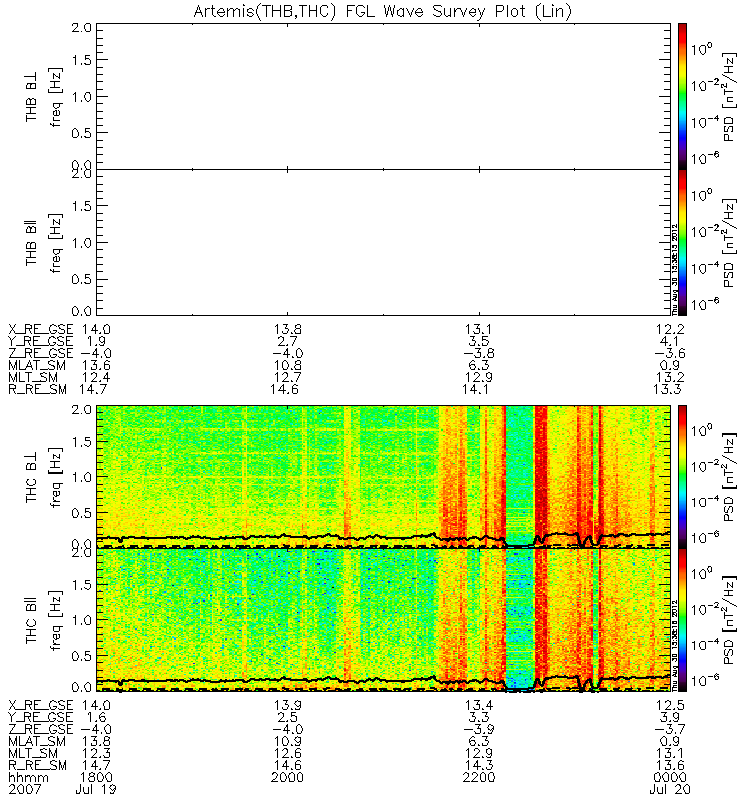Click 'MLAT_SM' label in the lower ephemeris table
The width and height of the screenshot is (750, 800).
37,741
